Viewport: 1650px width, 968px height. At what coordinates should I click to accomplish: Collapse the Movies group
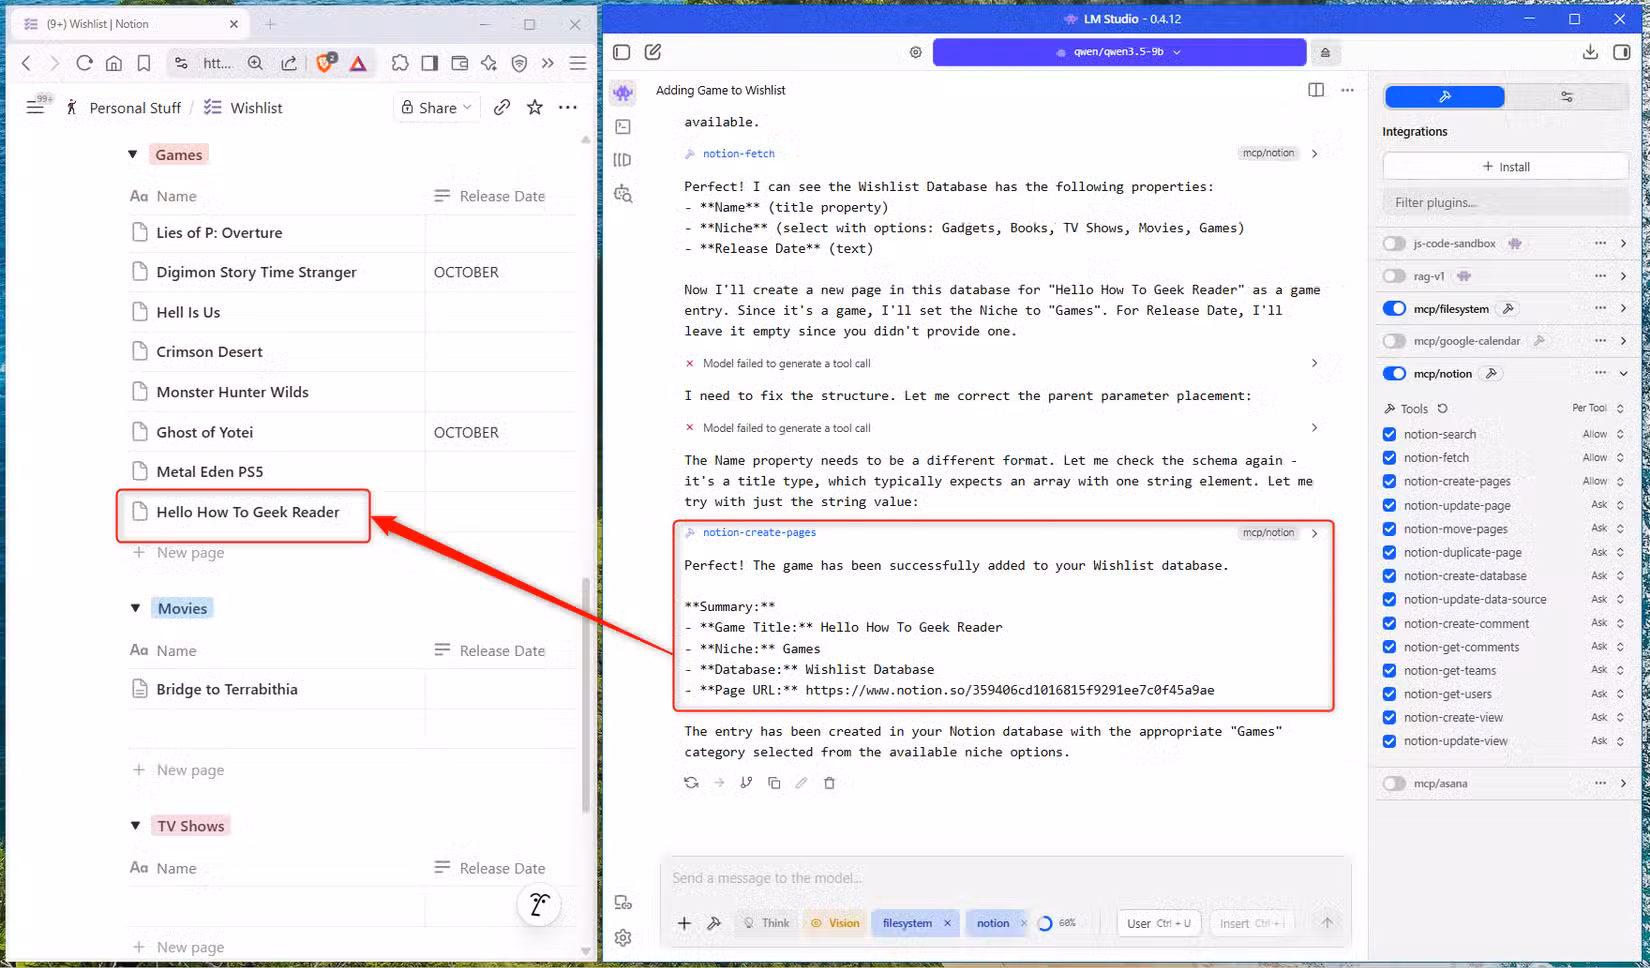(135, 608)
